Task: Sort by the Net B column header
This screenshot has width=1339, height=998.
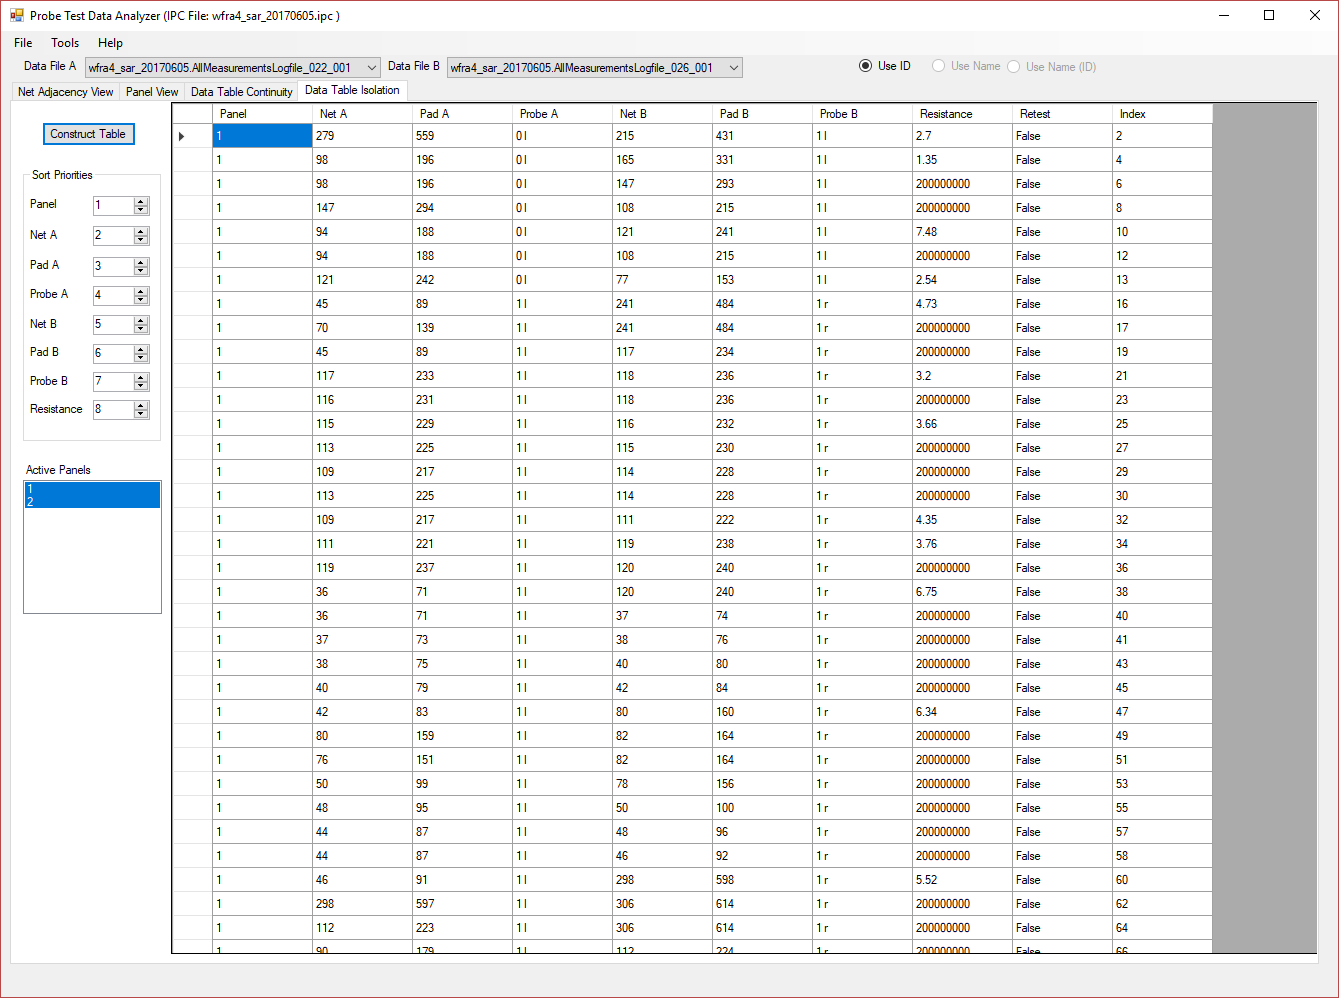Action: pos(662,114)
